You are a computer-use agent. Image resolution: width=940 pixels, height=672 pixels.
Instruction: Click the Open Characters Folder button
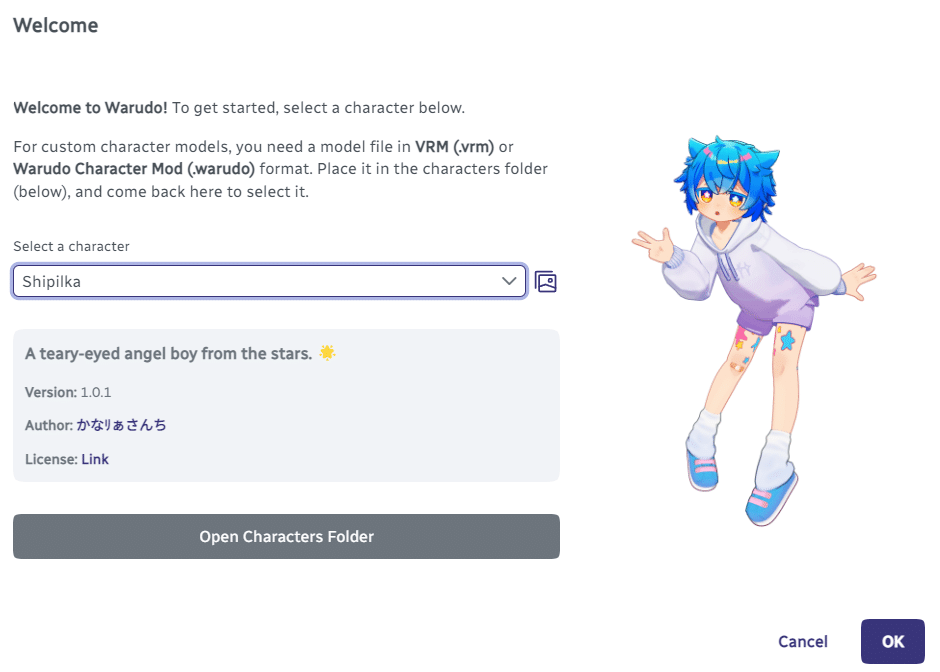click(x=286, y=537)
